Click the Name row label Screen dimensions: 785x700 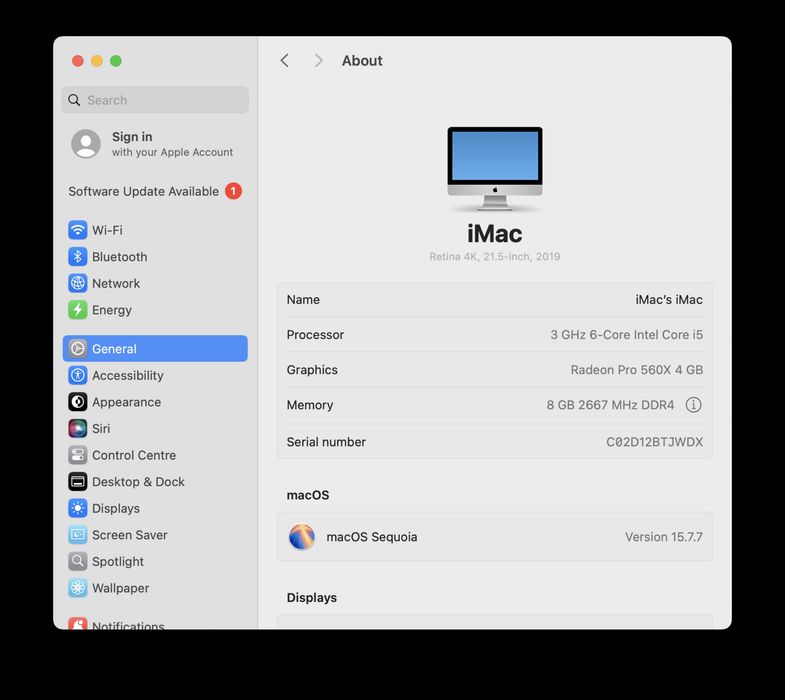303,299
